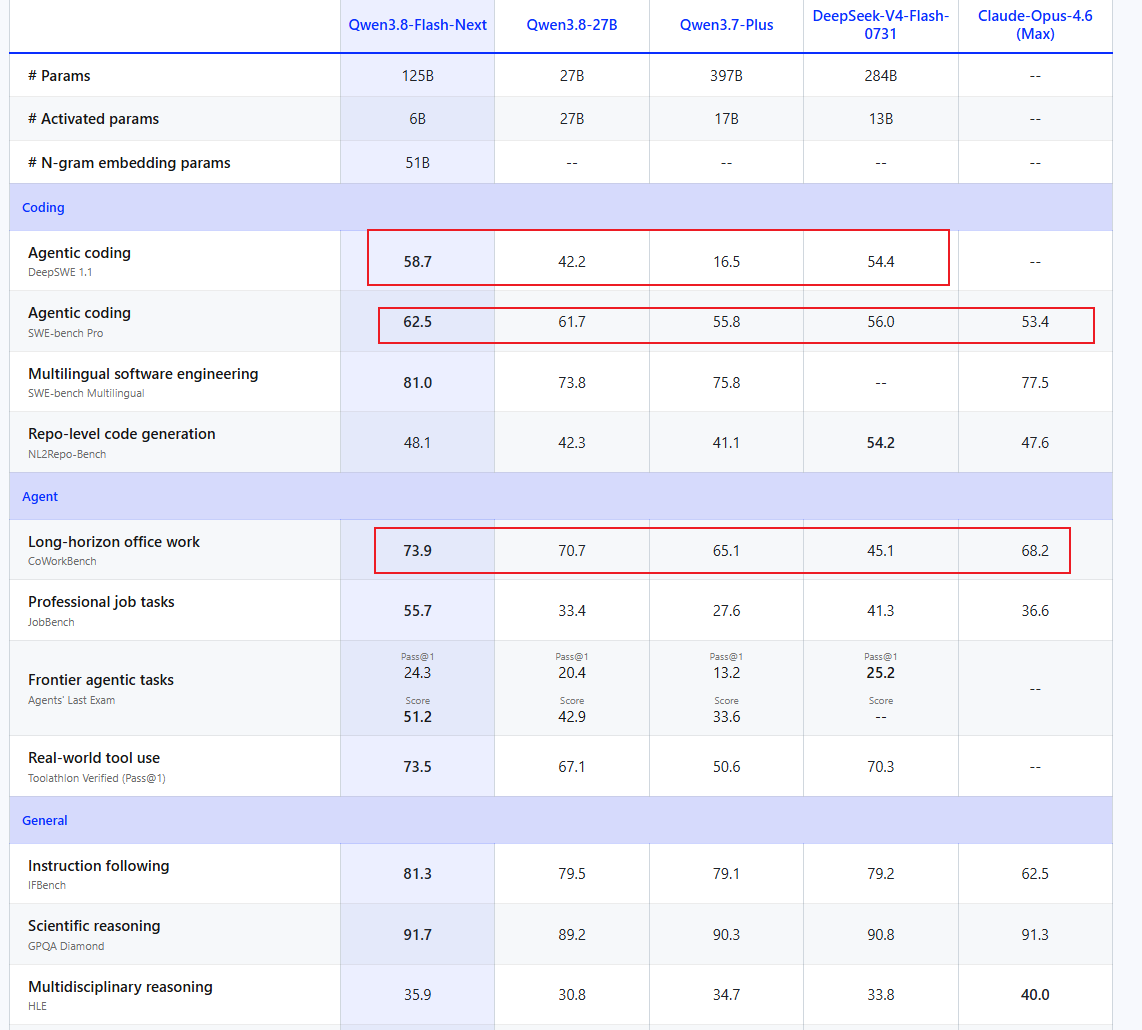Select the 17B activated params value

(x=726, y=119)
